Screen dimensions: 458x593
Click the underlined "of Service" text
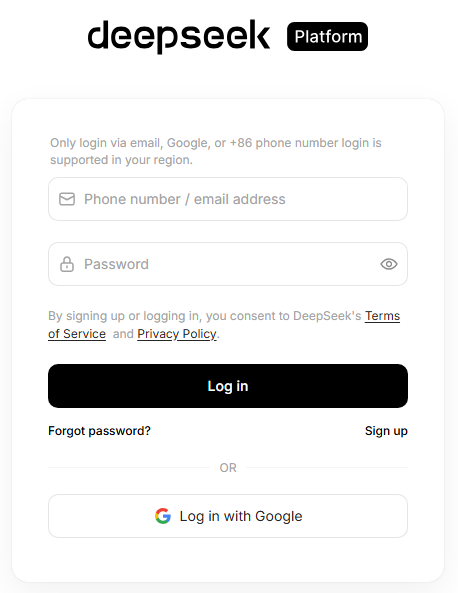click(77, 334)
